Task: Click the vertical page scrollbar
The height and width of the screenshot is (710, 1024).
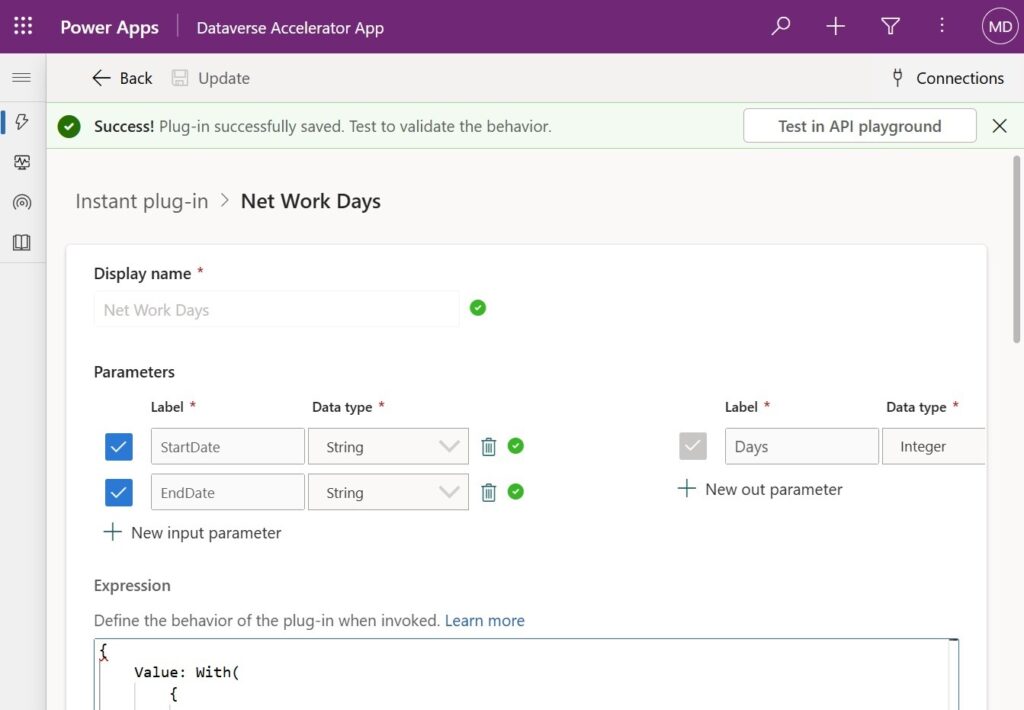Action: coord(1016,249)
